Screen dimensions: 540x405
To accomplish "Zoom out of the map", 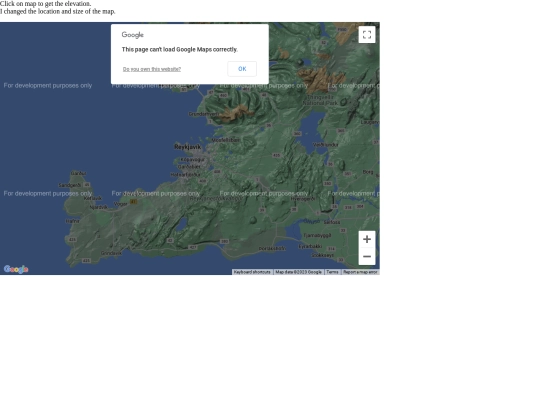I will tap(367, 256).
